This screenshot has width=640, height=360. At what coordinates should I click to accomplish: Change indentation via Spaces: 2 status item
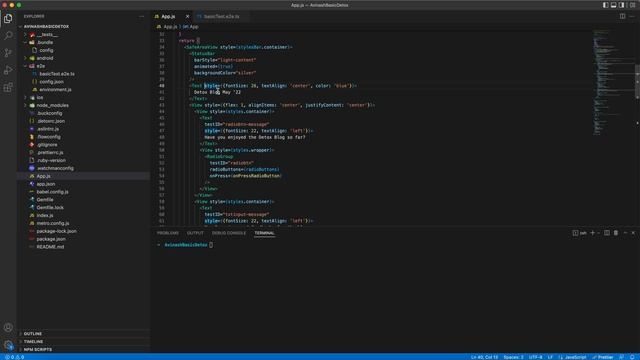coord(513,357)
